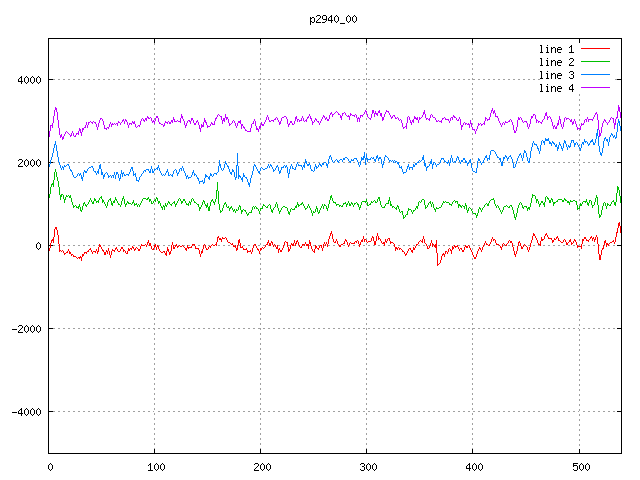This screenshot has width=640, height=480.
Task: Select the "line 3" legend label
Action: pyautogui.click(x=556, y=75)
